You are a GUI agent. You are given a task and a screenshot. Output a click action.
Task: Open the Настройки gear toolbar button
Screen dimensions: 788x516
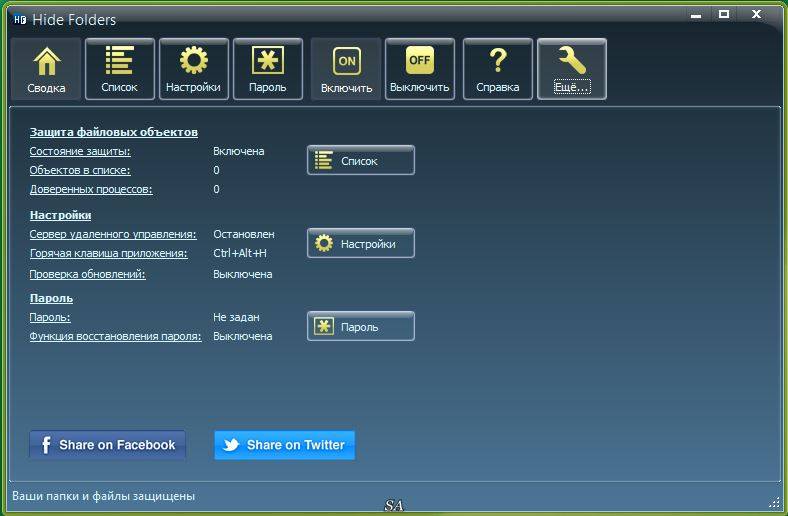pos(193,69)
